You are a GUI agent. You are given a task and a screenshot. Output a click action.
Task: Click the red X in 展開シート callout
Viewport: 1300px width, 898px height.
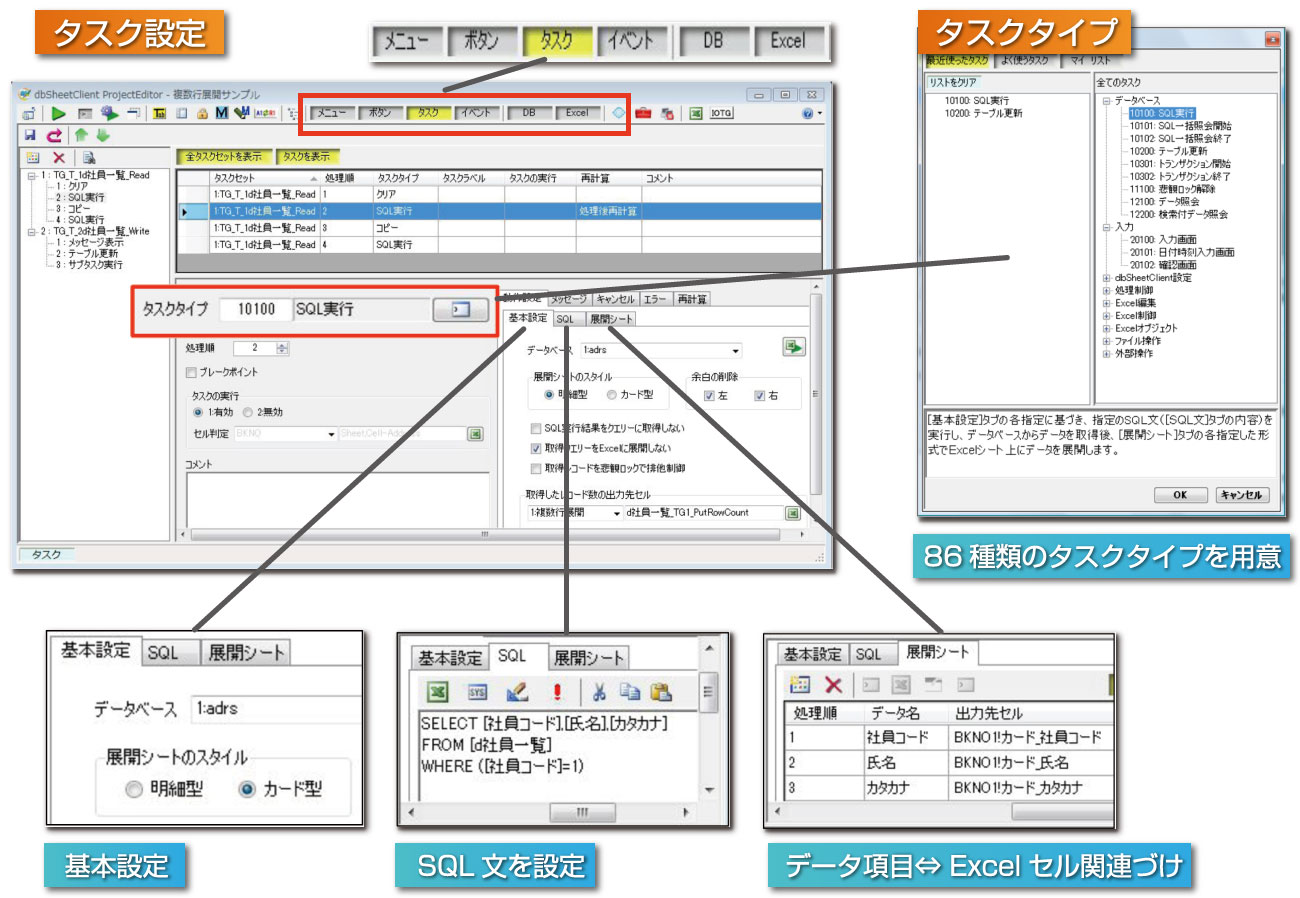pyautogui.click(x=832, y=685)
